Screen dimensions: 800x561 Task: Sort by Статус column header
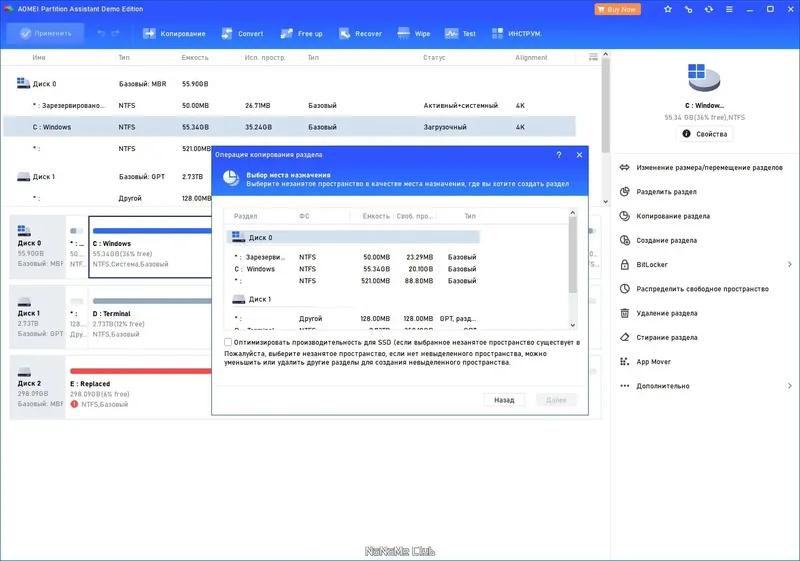click(434, 58)
